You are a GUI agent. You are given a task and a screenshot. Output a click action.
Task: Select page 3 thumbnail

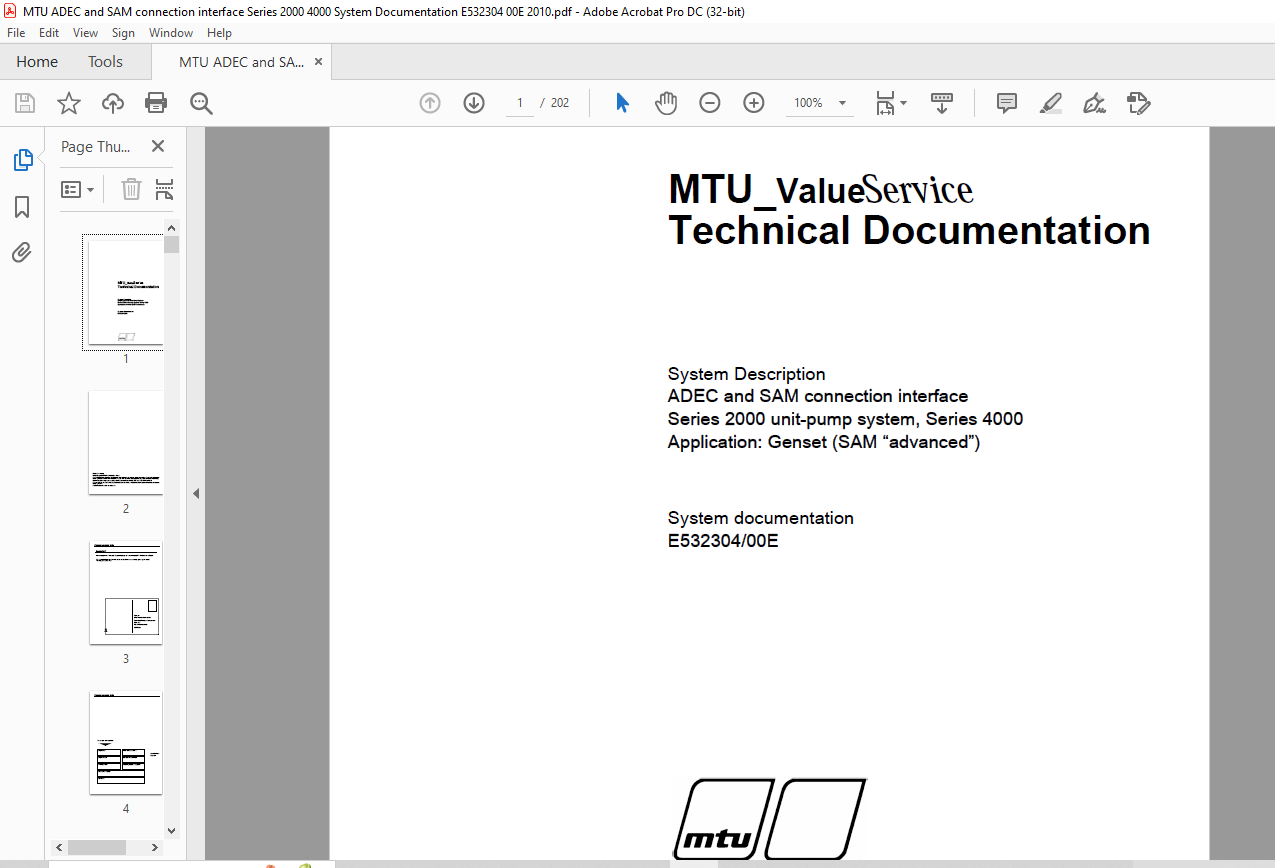125,592
